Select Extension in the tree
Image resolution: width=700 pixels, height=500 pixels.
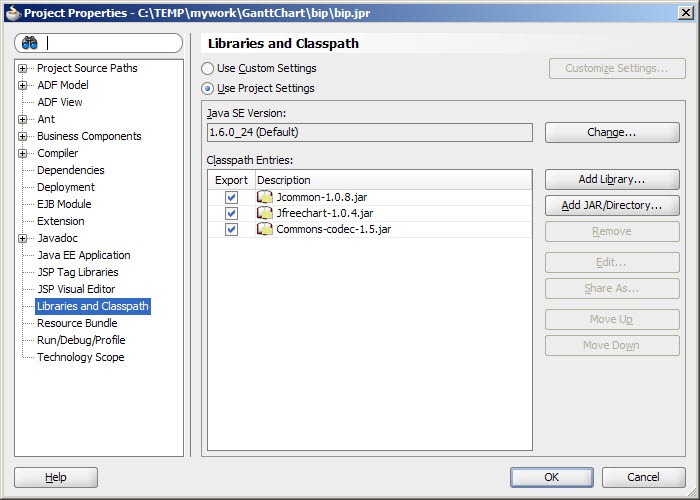coord(61,221)
